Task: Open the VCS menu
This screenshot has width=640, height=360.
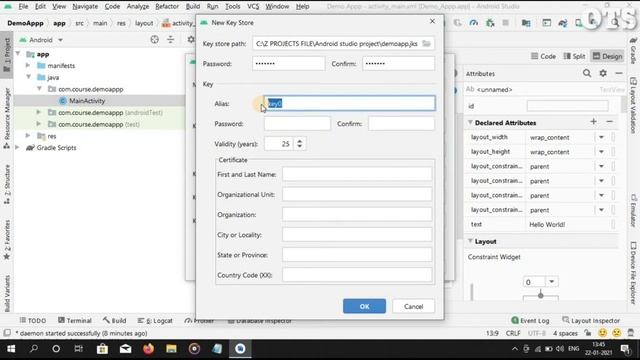Action: 253,7
